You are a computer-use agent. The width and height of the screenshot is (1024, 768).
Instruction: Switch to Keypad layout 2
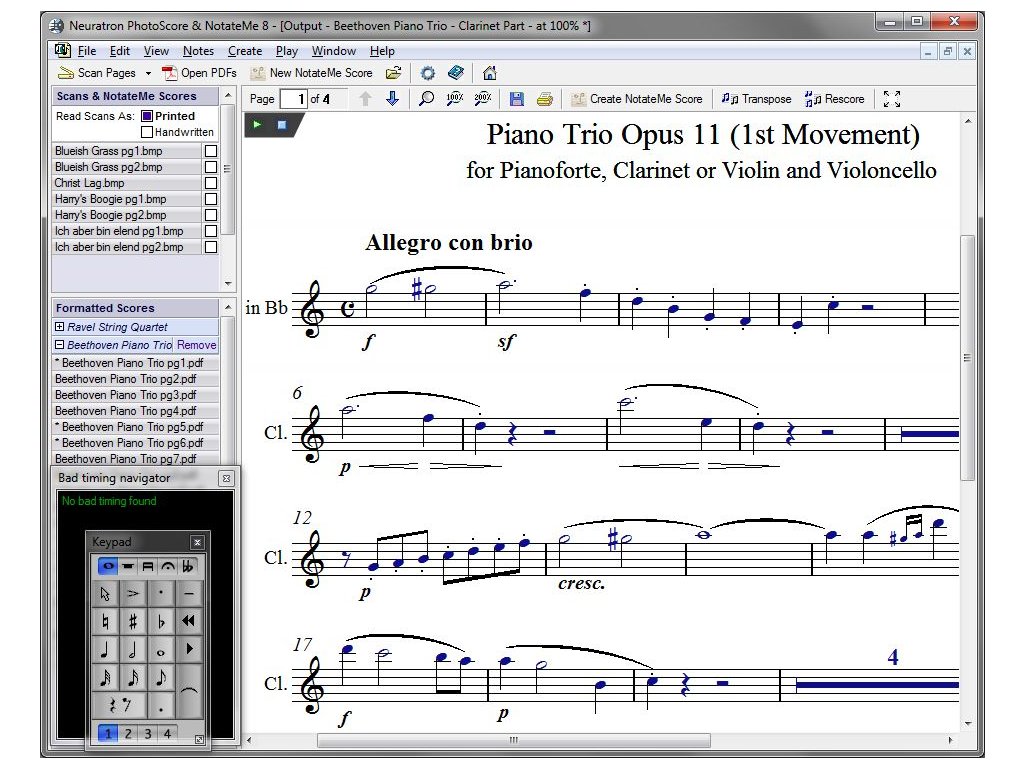[128, 733]
